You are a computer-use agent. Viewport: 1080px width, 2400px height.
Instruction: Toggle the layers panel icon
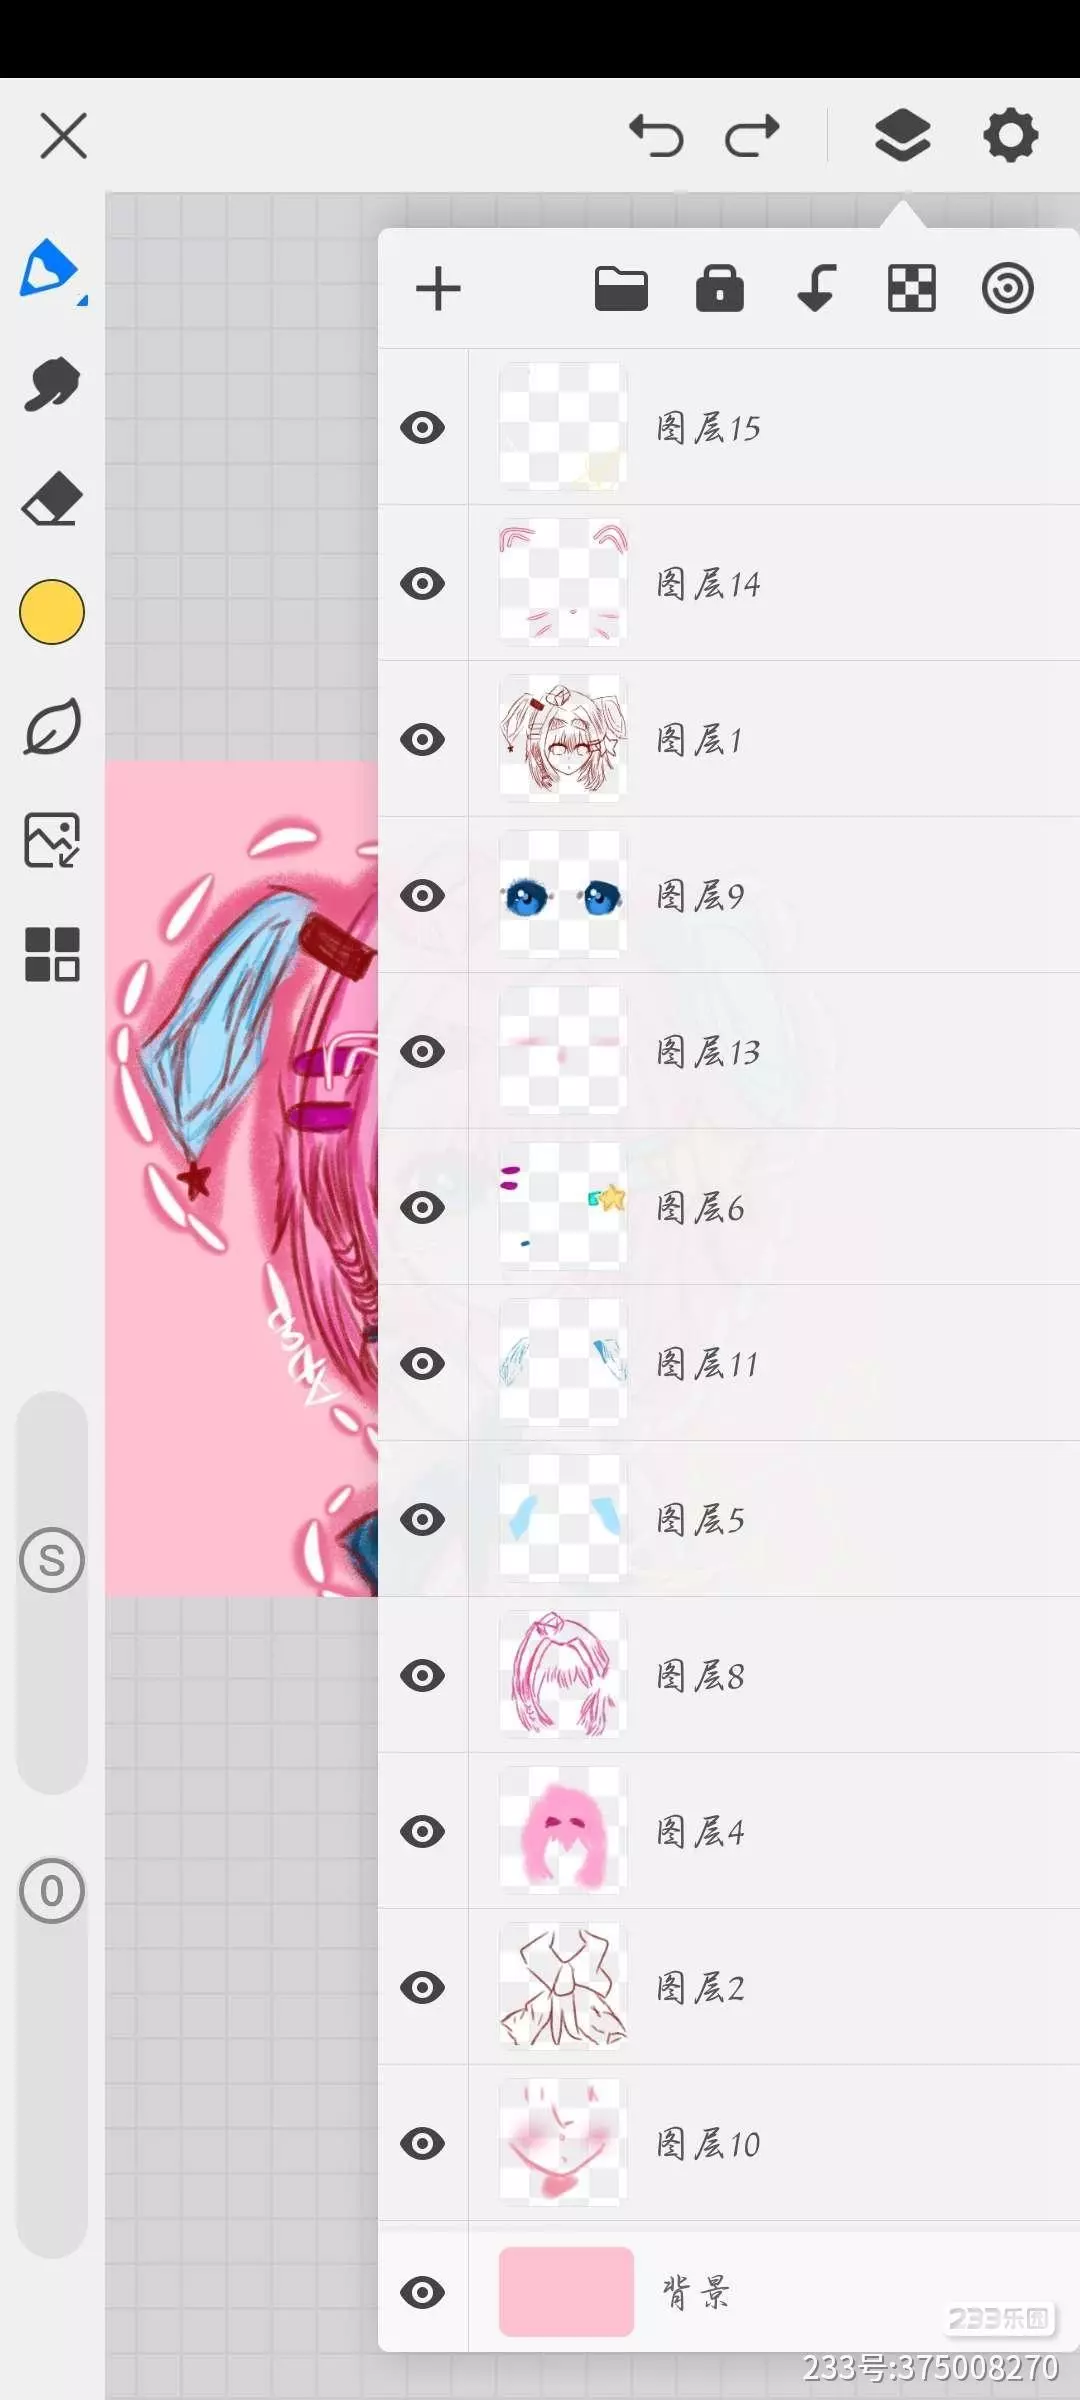coord(903,136)
